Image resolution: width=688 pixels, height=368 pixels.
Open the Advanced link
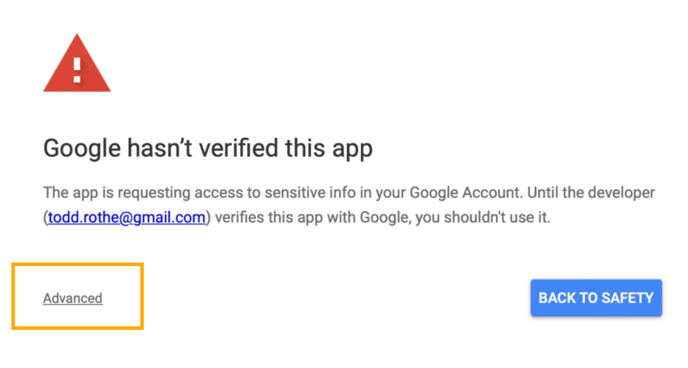pyautogui.click(x=73, y=298)
